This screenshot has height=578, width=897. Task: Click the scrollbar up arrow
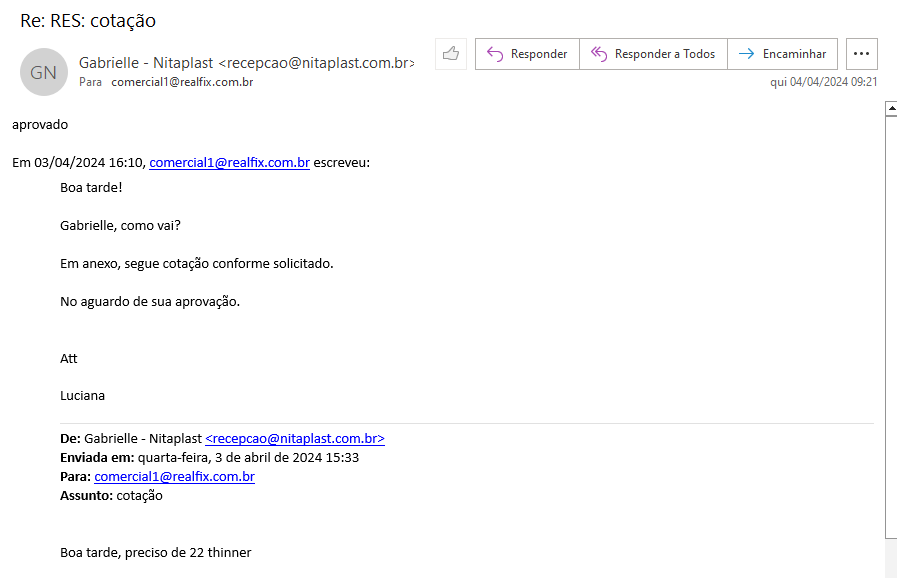click(890, 109)
